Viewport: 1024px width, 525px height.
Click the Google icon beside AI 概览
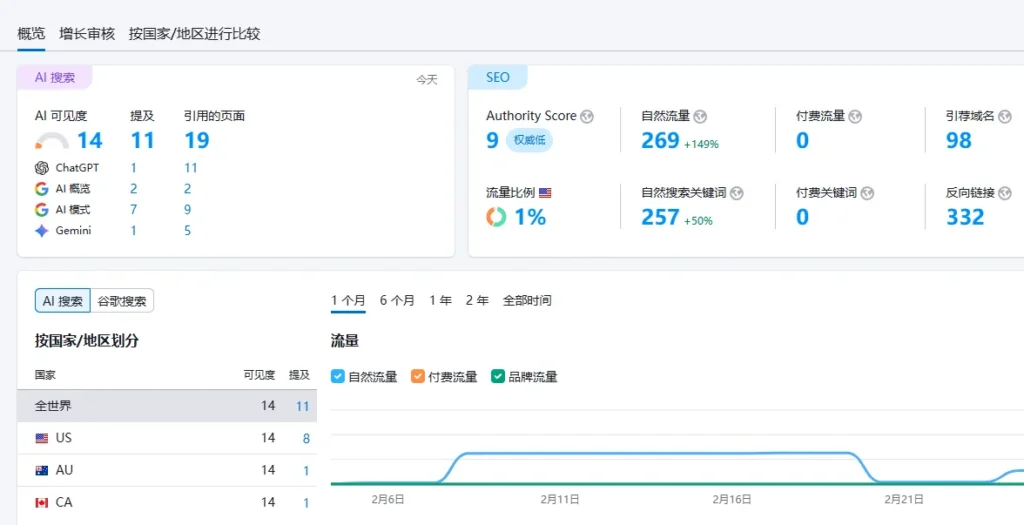point(42,189)
